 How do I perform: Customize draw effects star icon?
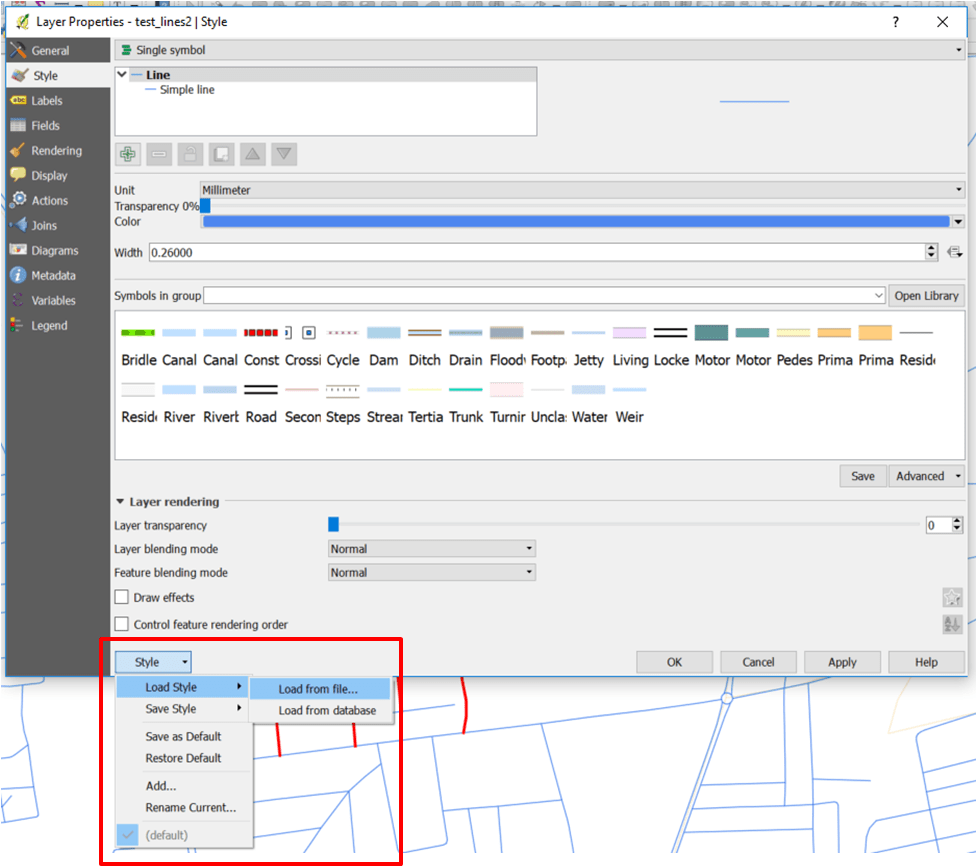tap(952, 597)
